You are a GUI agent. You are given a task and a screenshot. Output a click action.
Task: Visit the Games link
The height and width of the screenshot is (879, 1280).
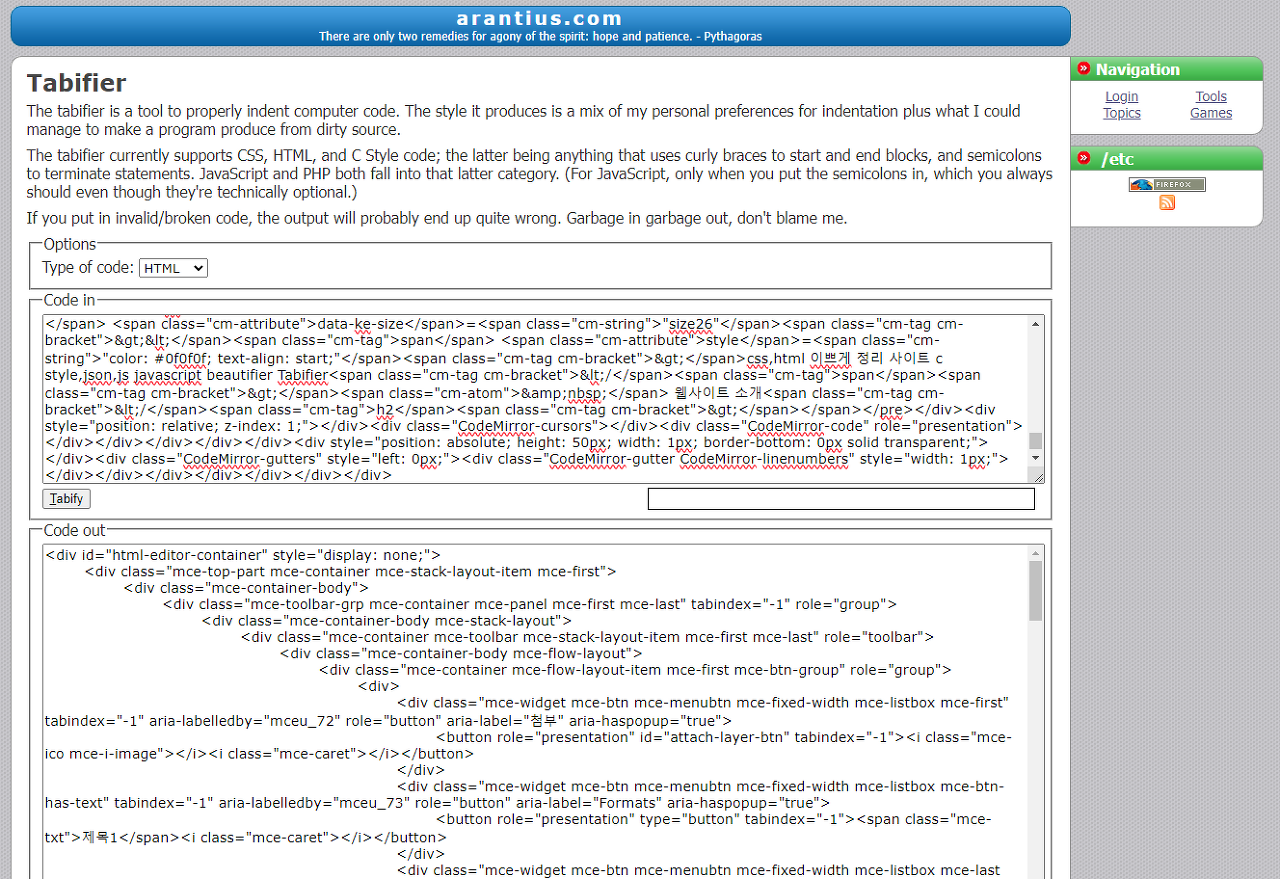click(1211, 113)
